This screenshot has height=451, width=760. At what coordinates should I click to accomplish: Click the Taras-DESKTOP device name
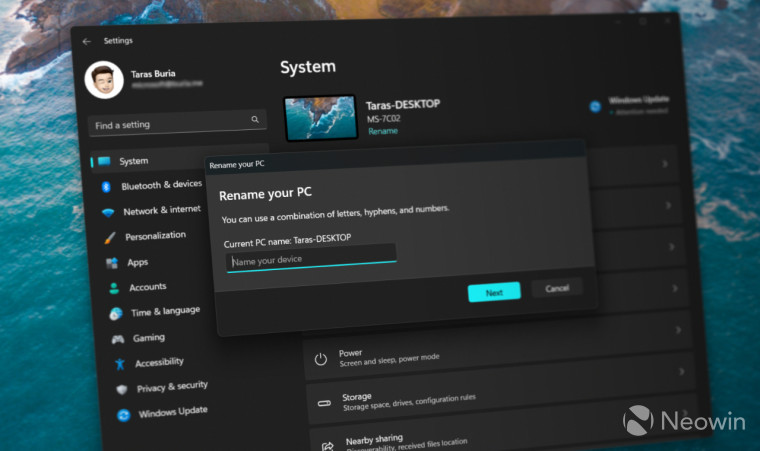403,105
